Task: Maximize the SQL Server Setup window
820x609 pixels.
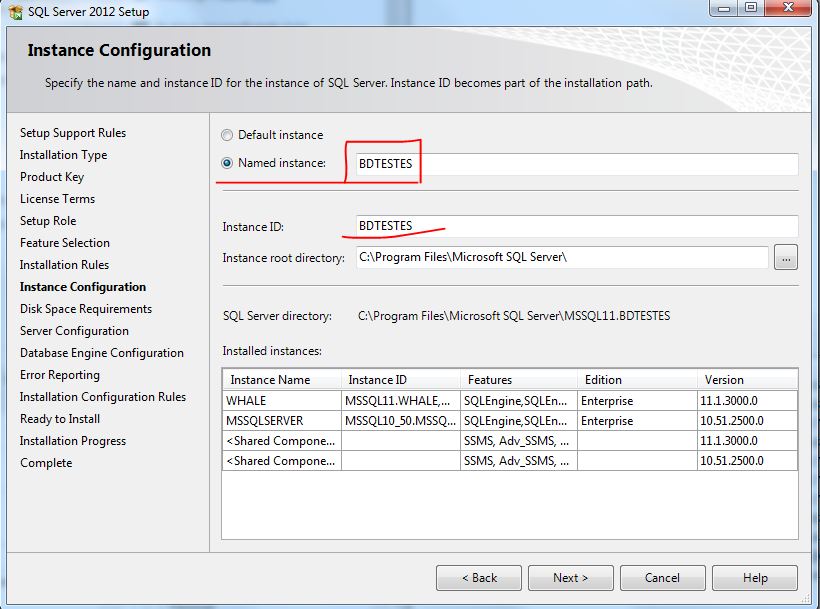Action: click(751, 7)
